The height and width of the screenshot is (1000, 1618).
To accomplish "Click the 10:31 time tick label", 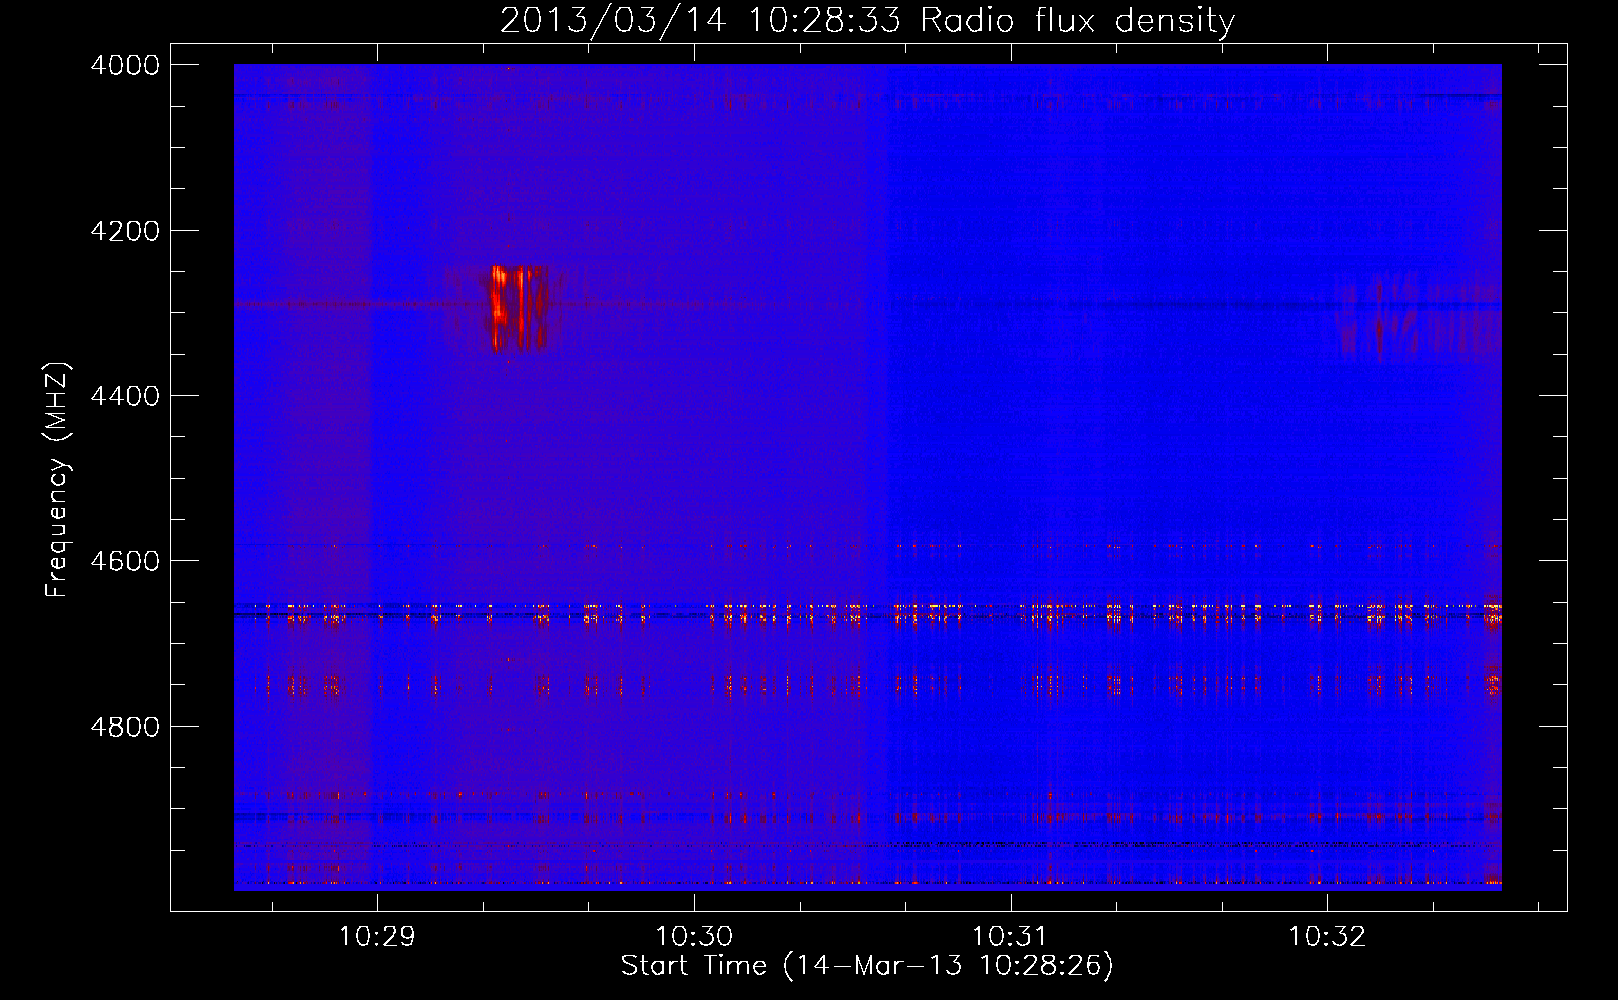I will pyautogui.click(x=1010, y=937).
